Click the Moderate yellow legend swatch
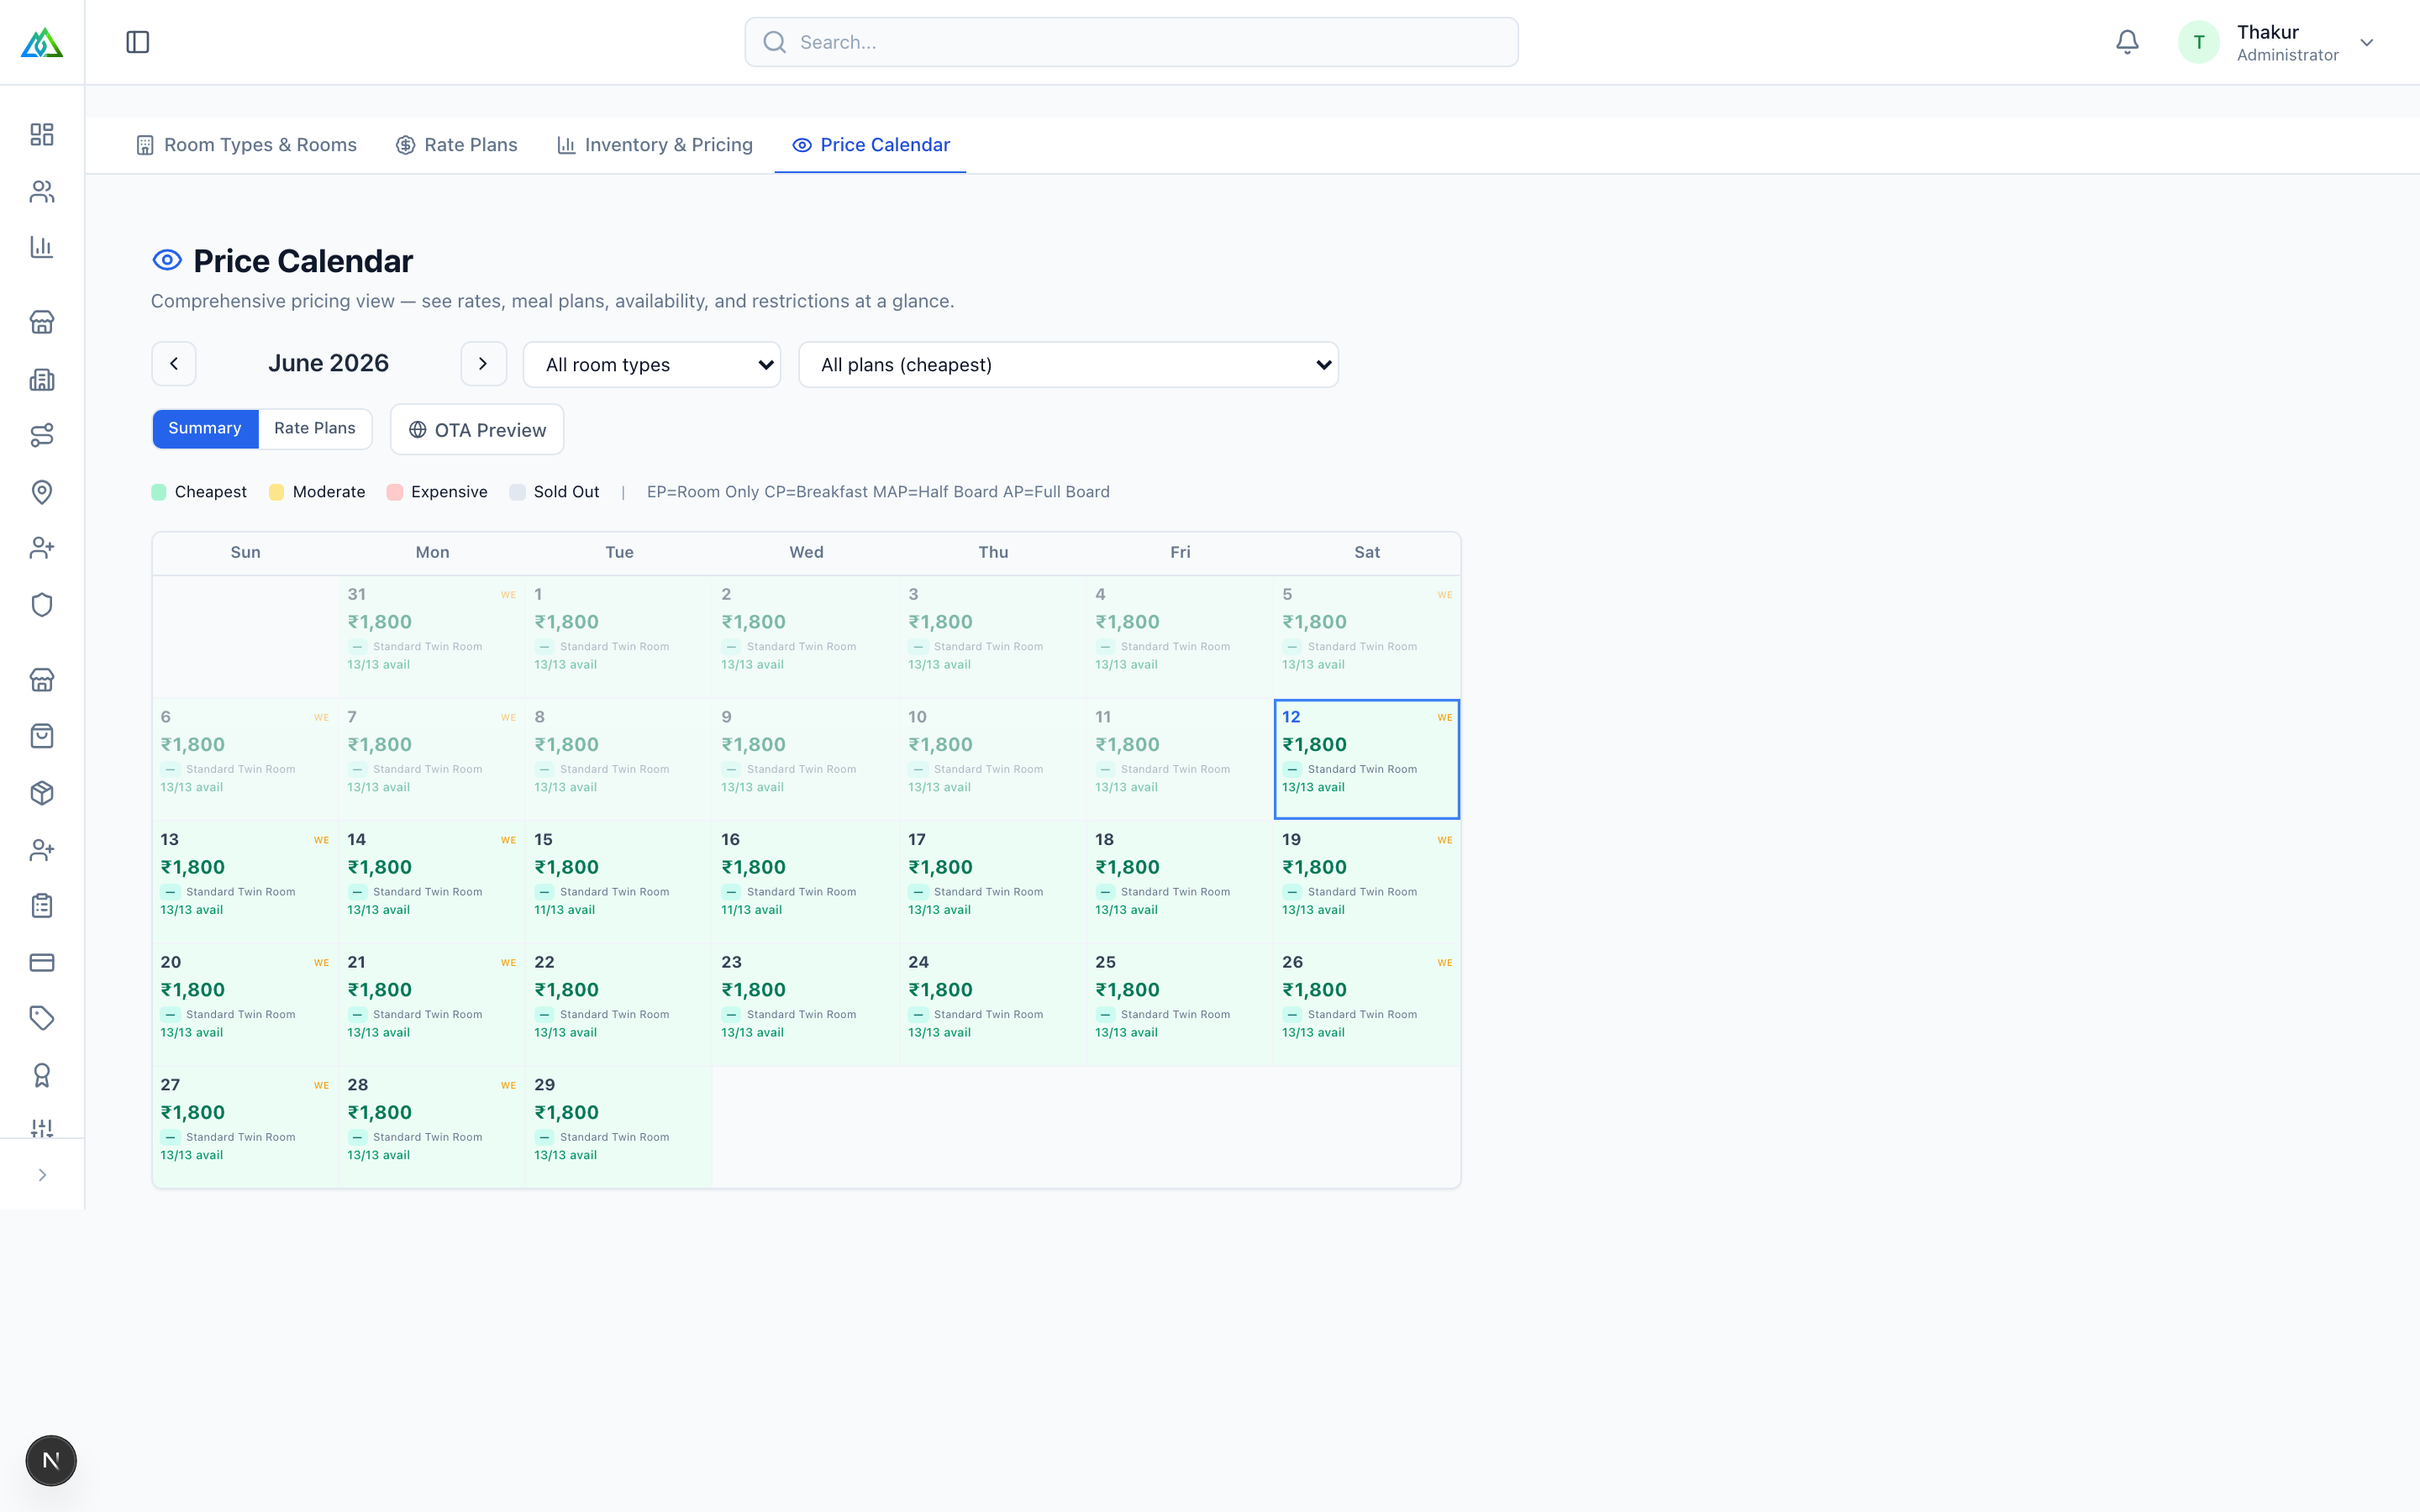Screen dimensions: 2420x1512 point(276,492)
